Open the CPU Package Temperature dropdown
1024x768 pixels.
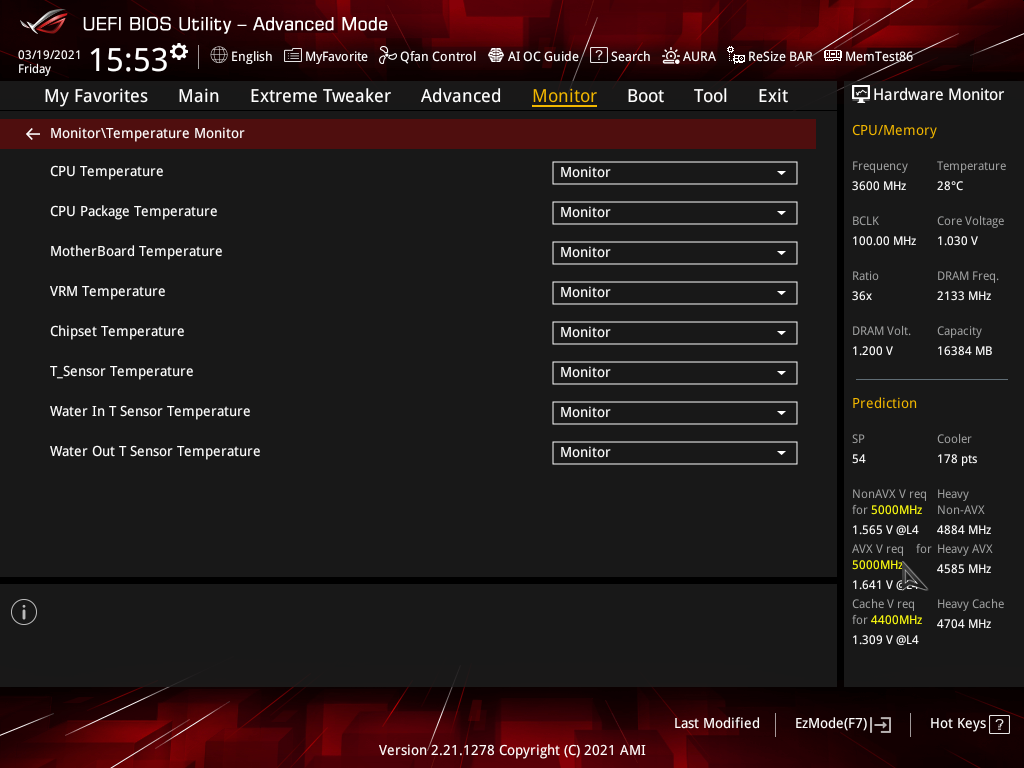point(675,213)
